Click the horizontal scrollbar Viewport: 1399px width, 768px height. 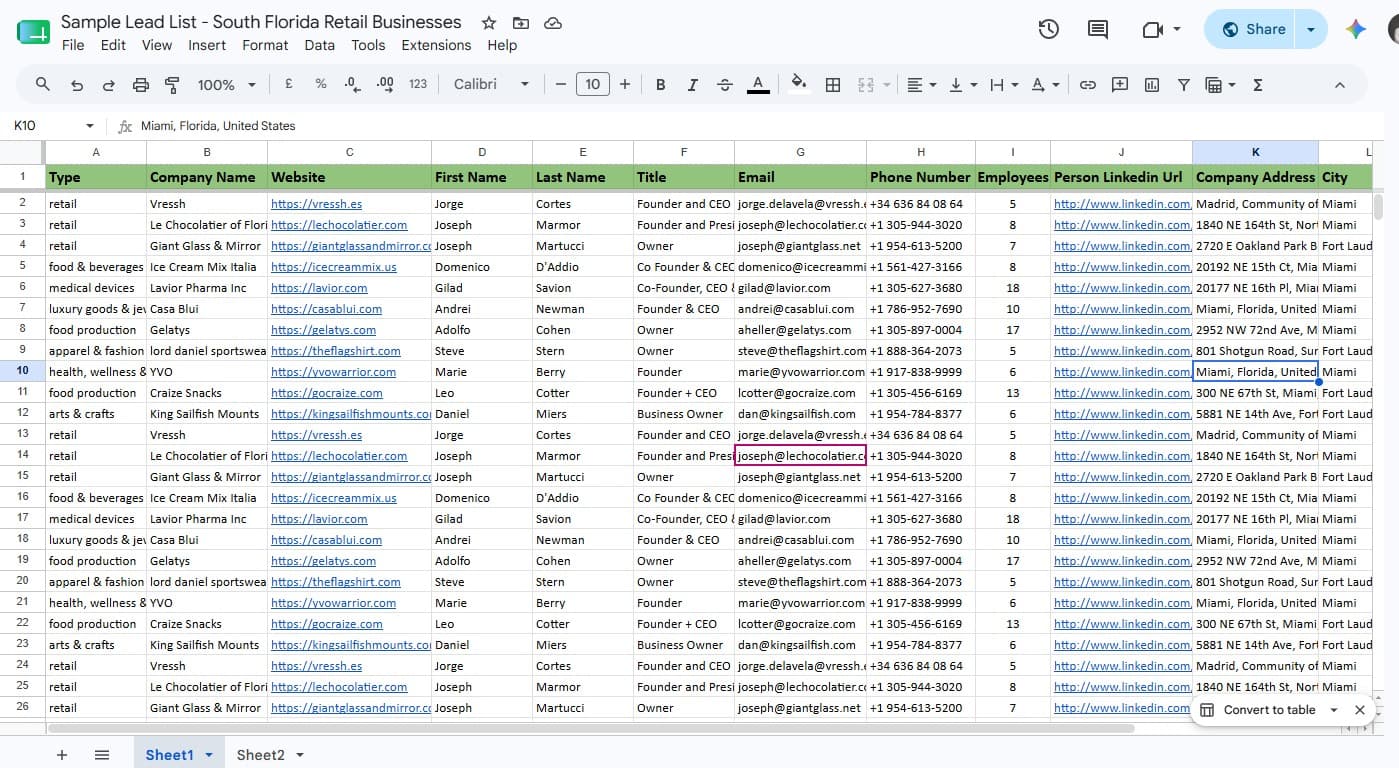(x=590, y=728)
